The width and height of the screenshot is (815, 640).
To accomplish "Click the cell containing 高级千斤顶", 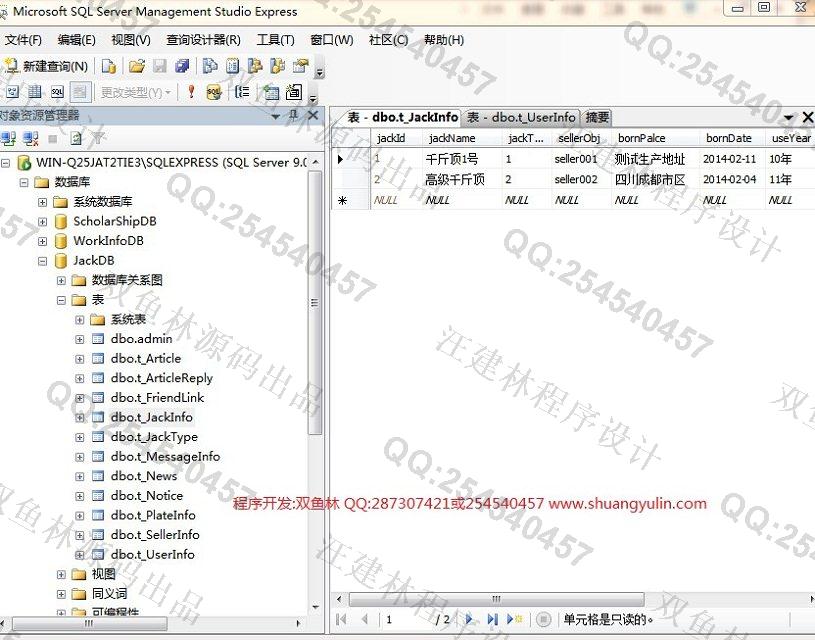I will tap(462, 180).
